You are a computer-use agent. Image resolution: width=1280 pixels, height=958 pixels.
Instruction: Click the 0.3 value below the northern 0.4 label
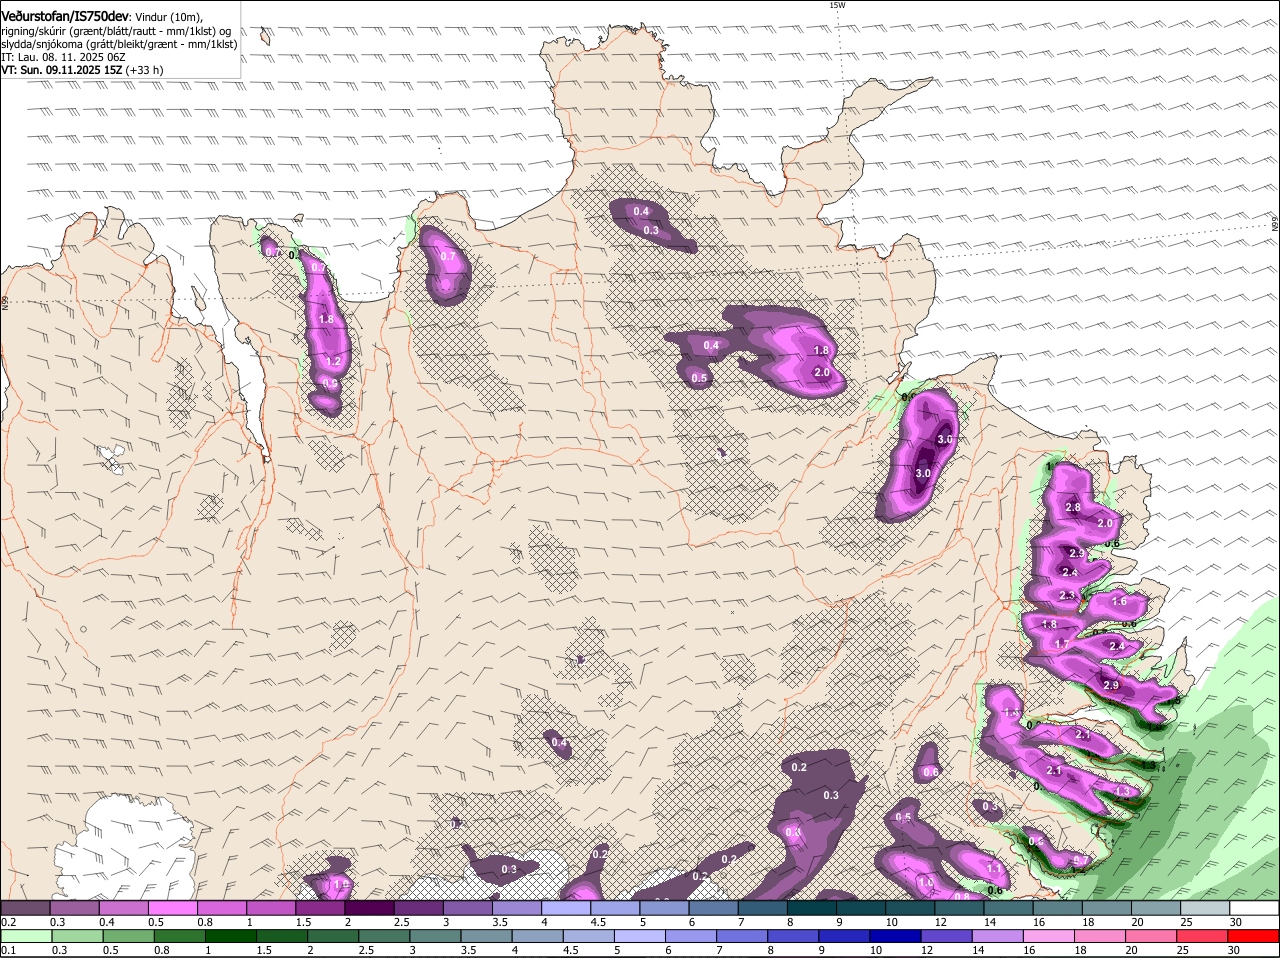(651, 231)
